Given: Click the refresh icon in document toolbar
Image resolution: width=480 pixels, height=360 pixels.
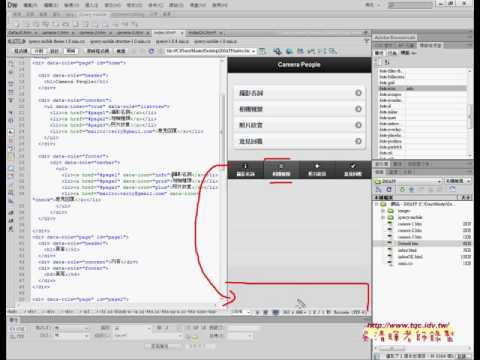Looking at the screenshot, I should (x=151, y=51).
